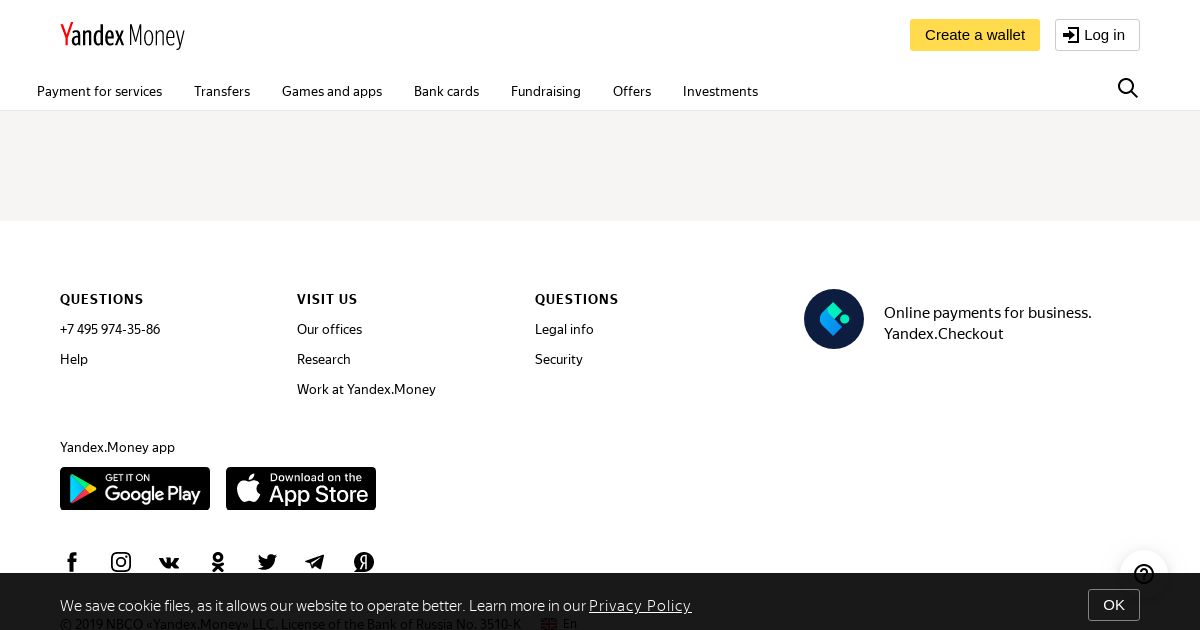Viewport: 1200px width, 630px height.
Task: Open Online payments for business Yandex.Checkout text
Action: click(x=988, y=323)
